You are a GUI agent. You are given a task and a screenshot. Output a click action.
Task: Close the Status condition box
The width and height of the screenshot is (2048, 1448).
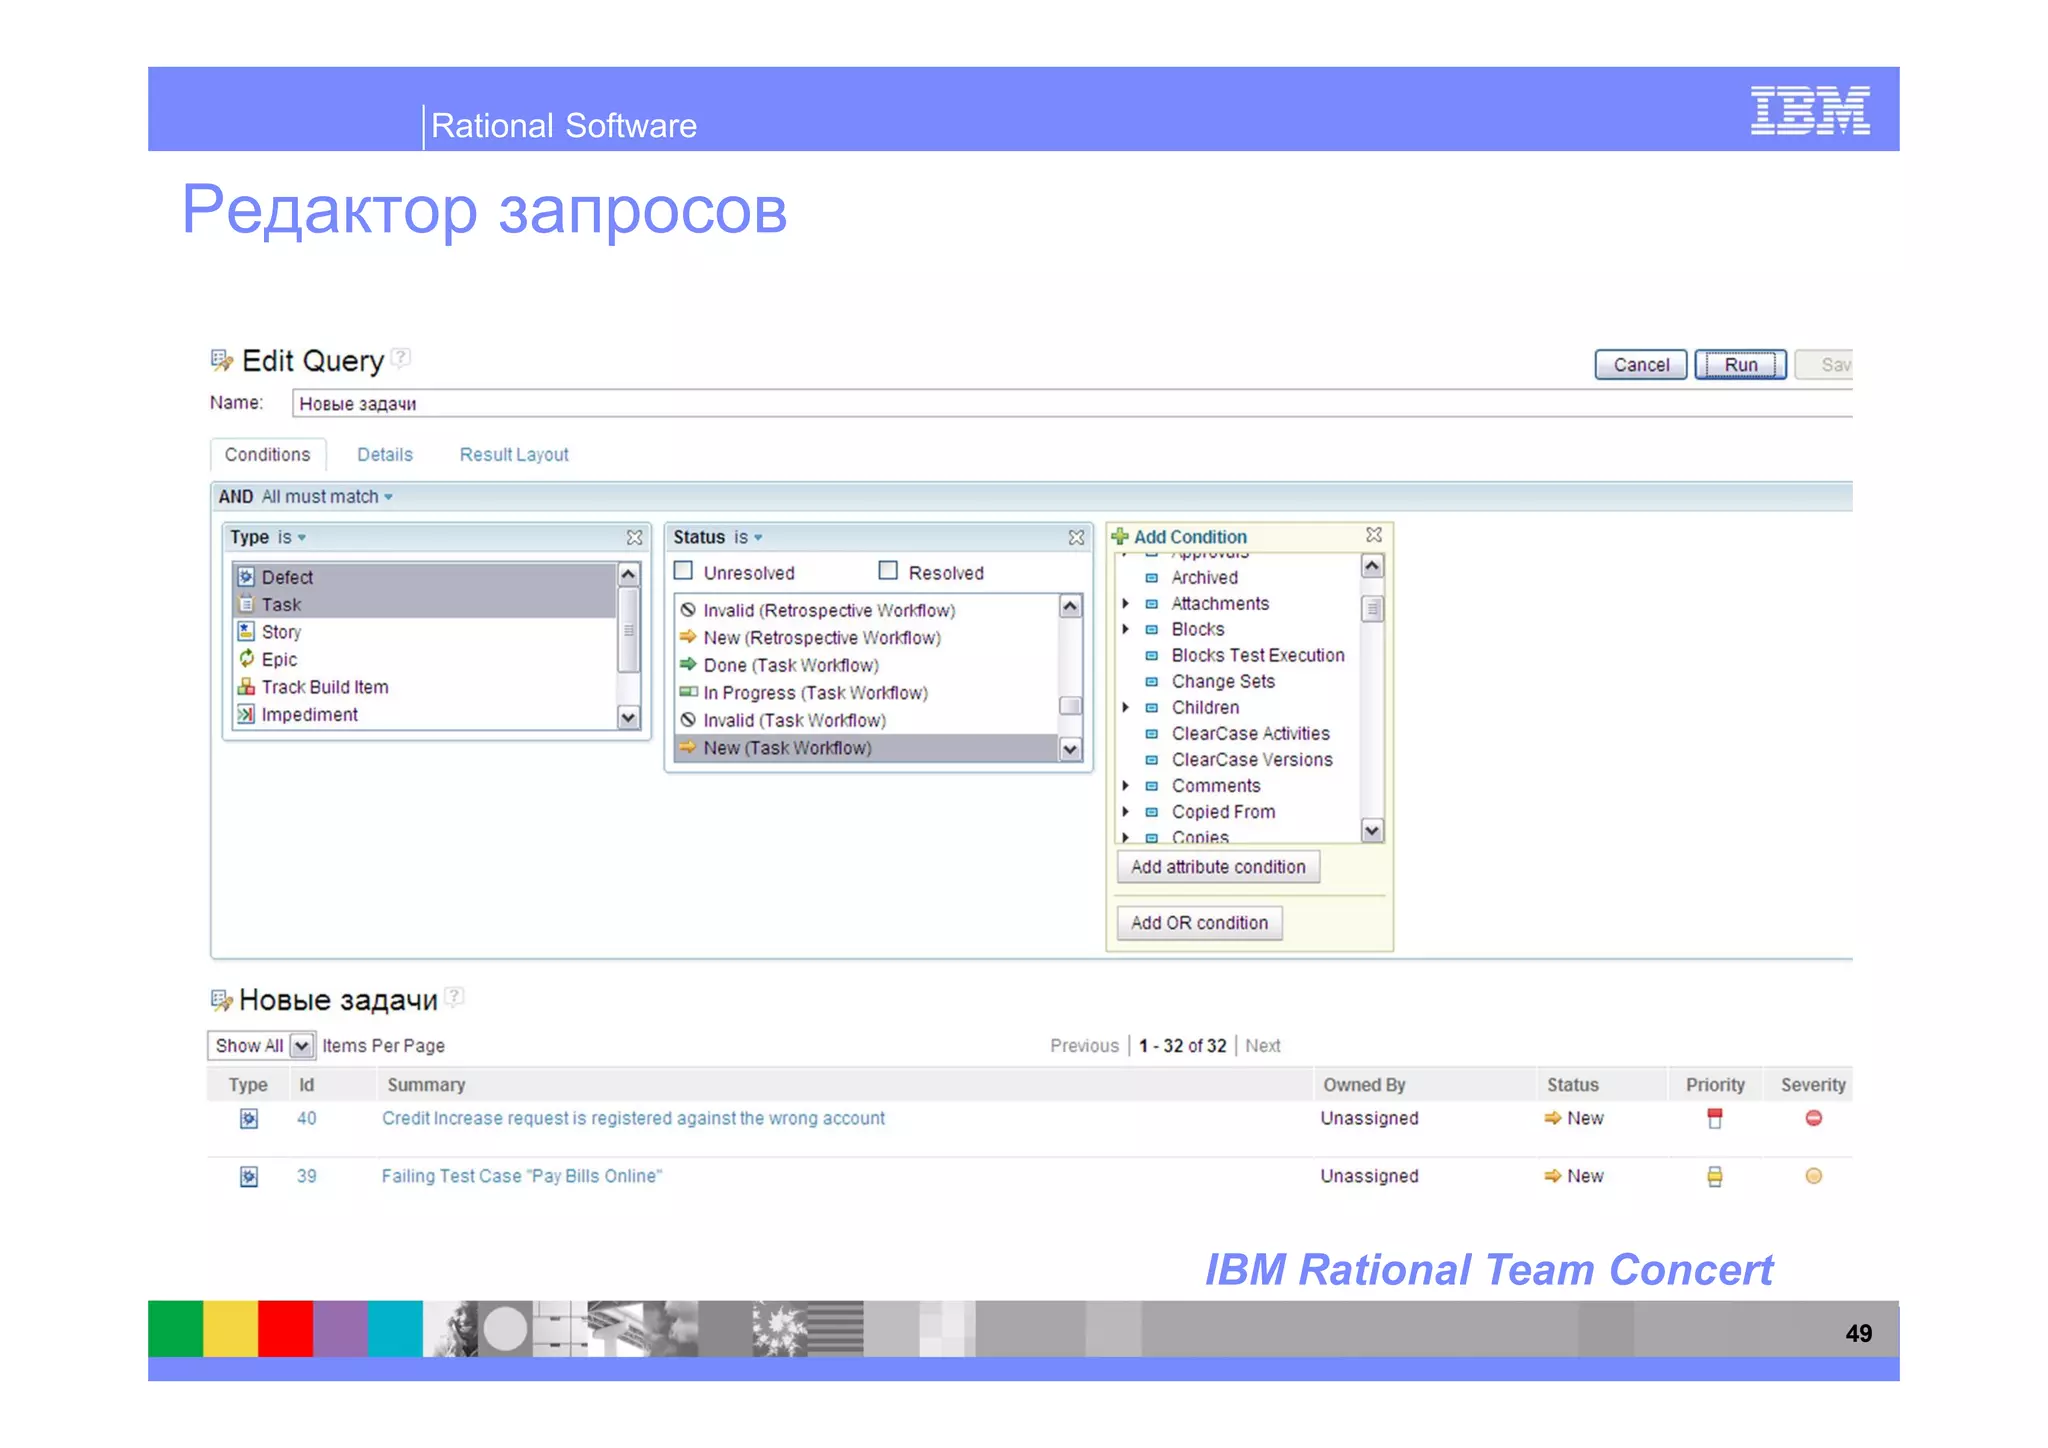coord(1076,537)
